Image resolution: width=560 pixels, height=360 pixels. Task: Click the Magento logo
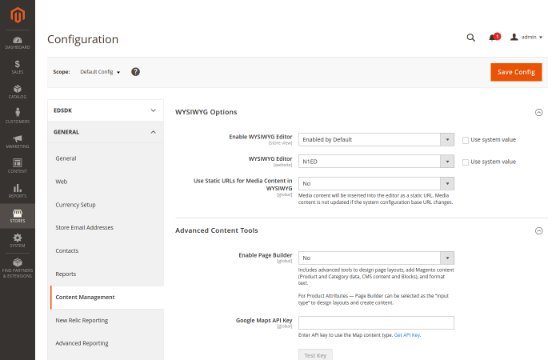[x=18, y=15]
